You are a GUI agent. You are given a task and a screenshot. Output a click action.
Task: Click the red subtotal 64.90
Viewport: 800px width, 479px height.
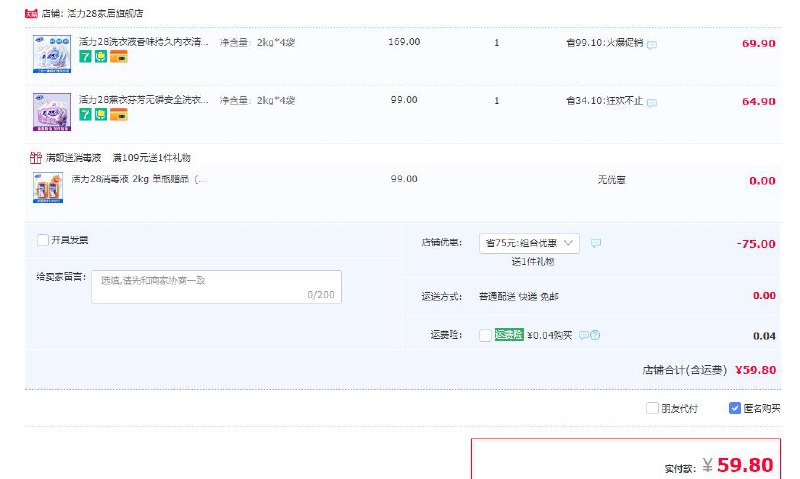click(x=759, y=102)
